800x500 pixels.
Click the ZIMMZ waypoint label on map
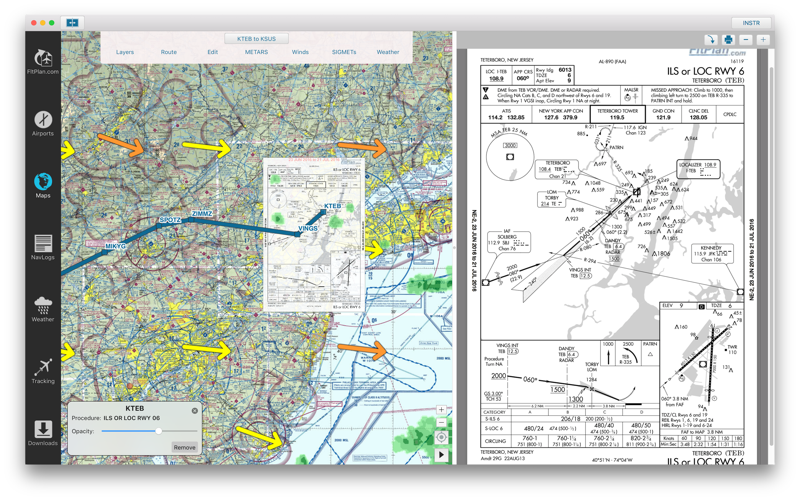[x=202, y=213]
